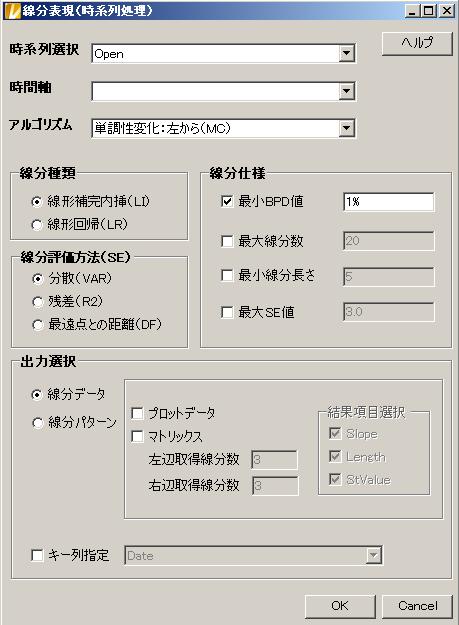Check the プロットデータ checkbox

point(137,413)
